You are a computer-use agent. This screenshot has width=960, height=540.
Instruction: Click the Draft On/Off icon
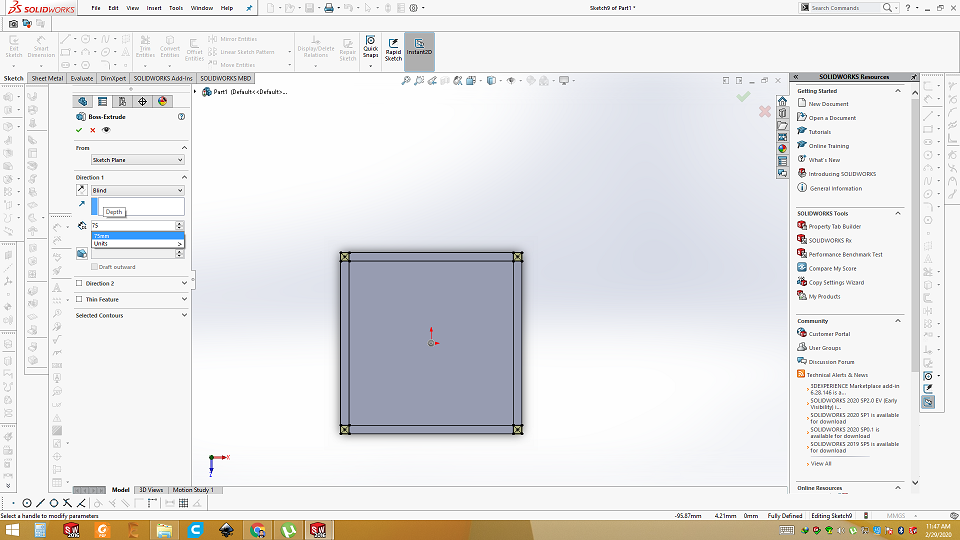click(81, 253)
